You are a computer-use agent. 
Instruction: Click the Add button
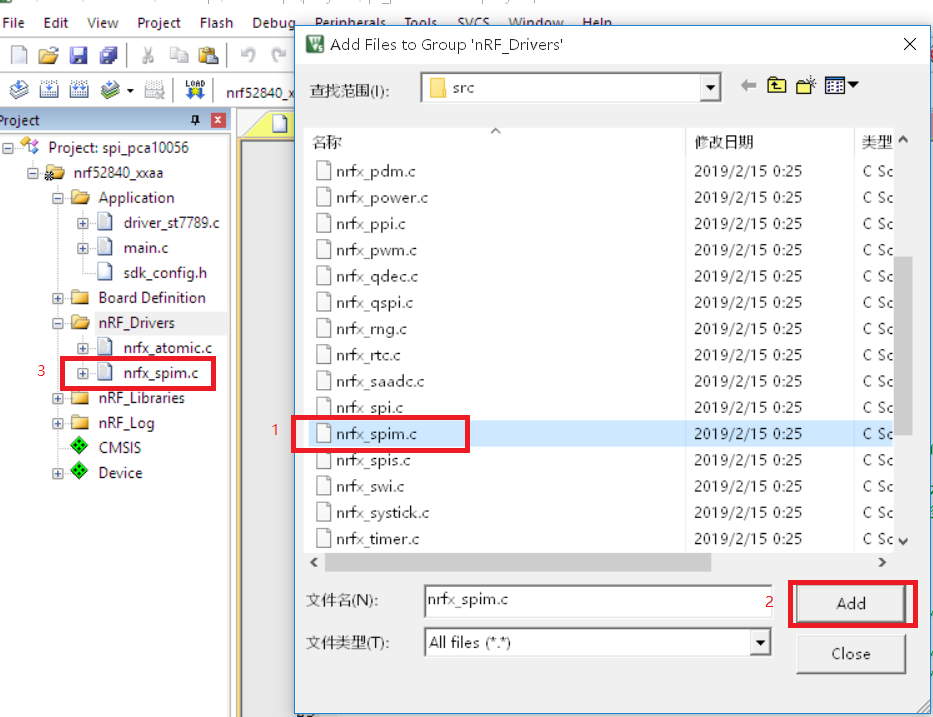tap(851, 603)
